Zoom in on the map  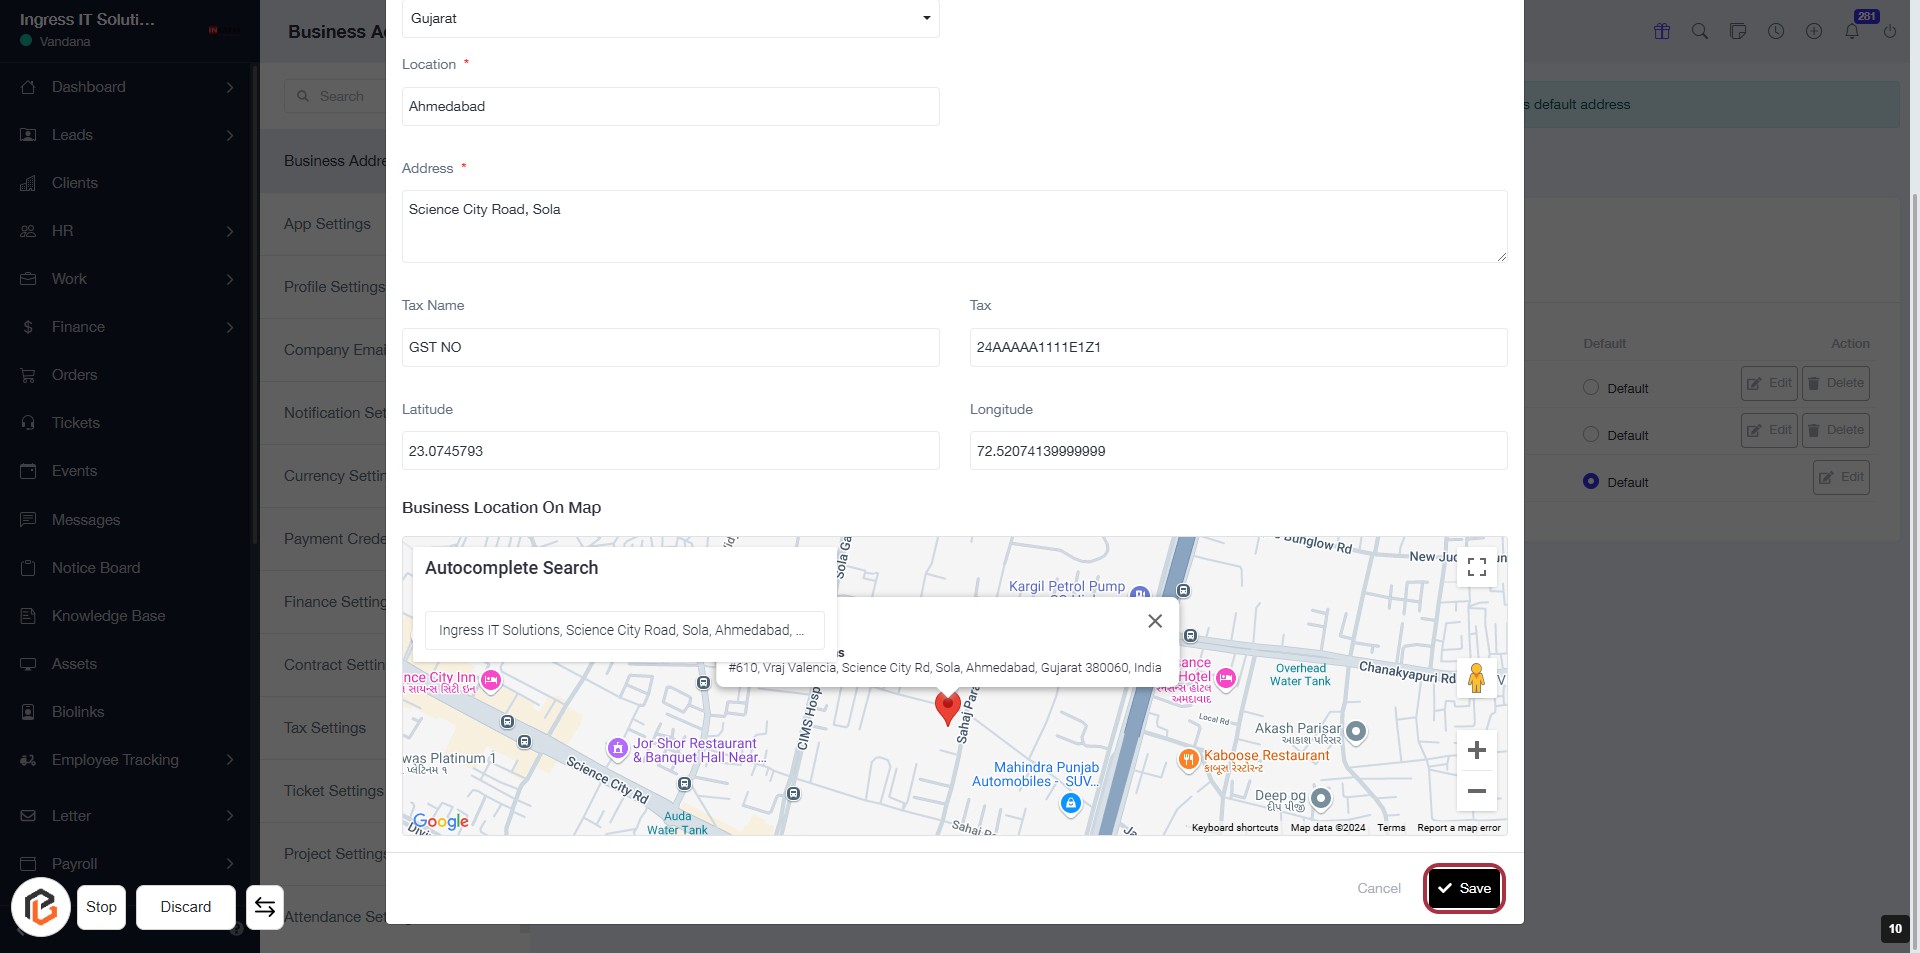(1476, 751)
